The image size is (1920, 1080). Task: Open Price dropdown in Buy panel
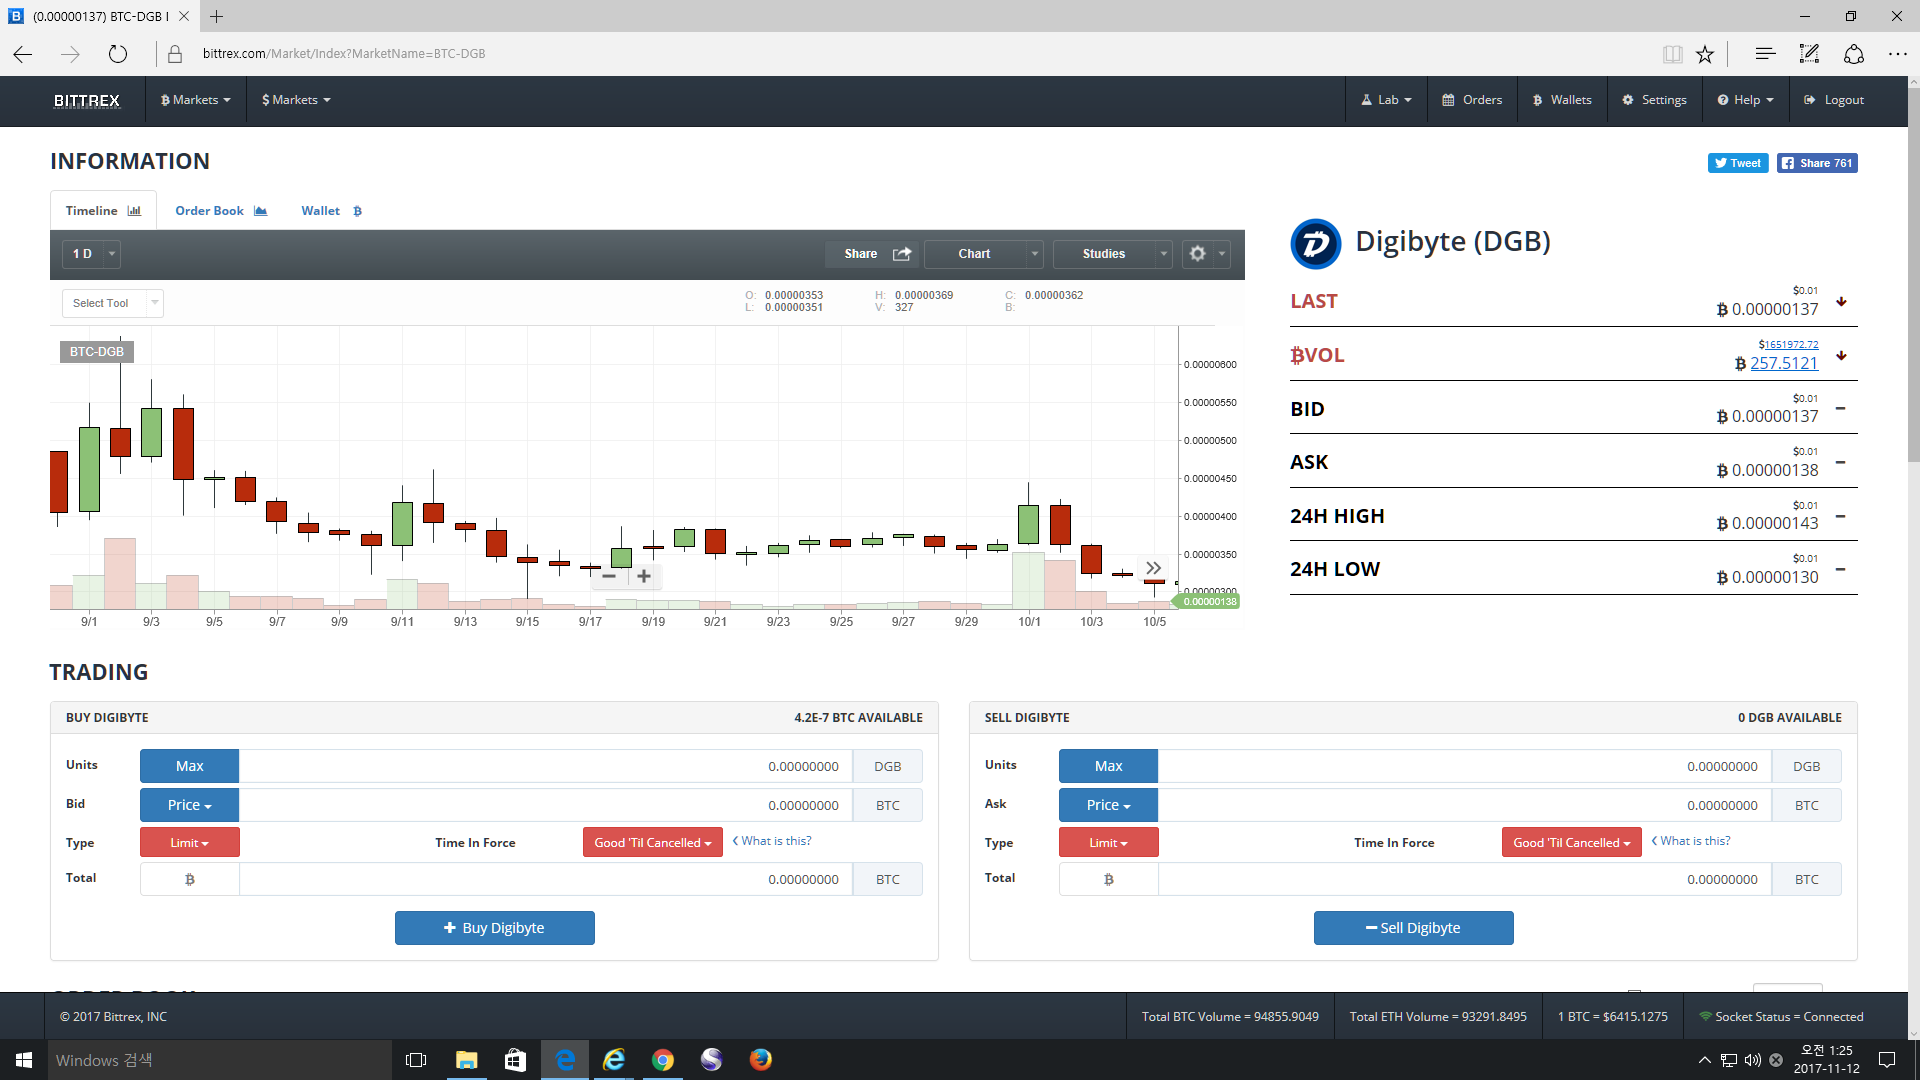pyautogui.click(x=189, y=805)
